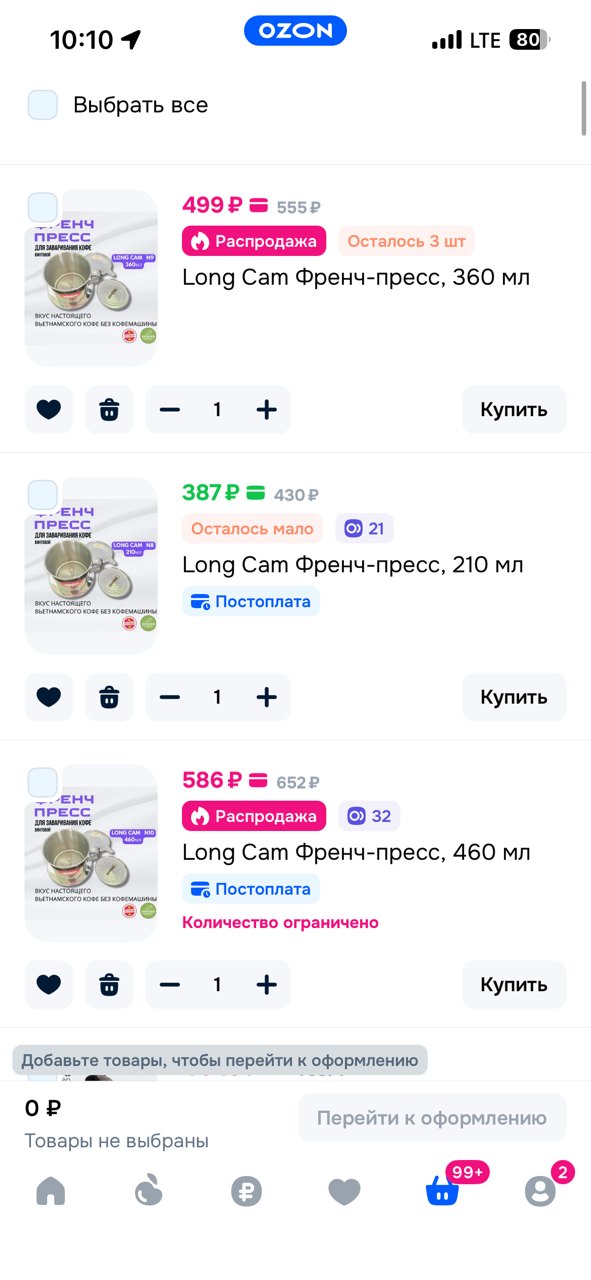
Task: Open the cart icon showing 99+ badge
Action: coord(442,1191)
